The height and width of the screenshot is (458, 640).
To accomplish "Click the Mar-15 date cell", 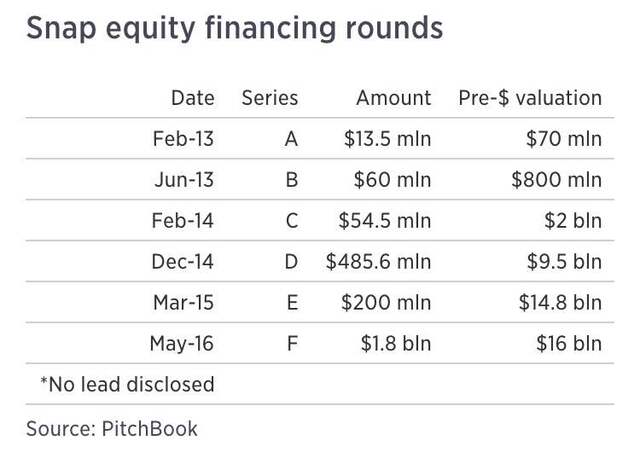I will pyautogui.click(x=184, y=302).
